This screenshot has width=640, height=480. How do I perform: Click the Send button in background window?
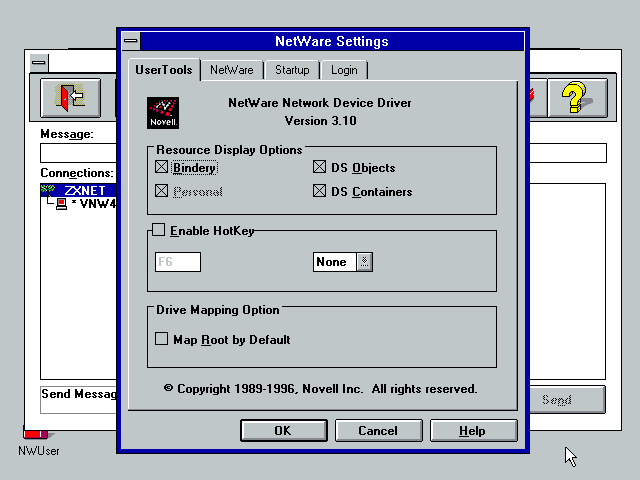(x=567, y=400)
